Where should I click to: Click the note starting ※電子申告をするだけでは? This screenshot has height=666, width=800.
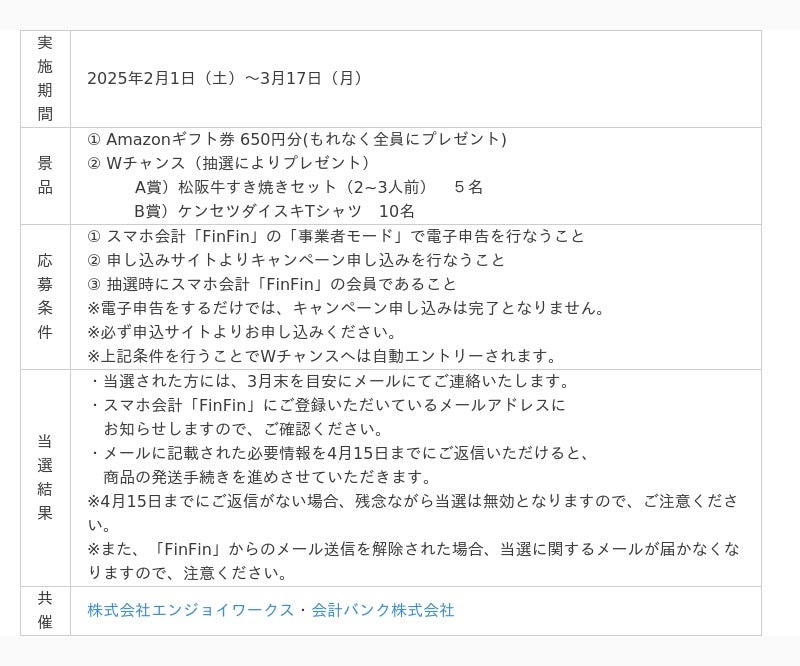(347, 308)
